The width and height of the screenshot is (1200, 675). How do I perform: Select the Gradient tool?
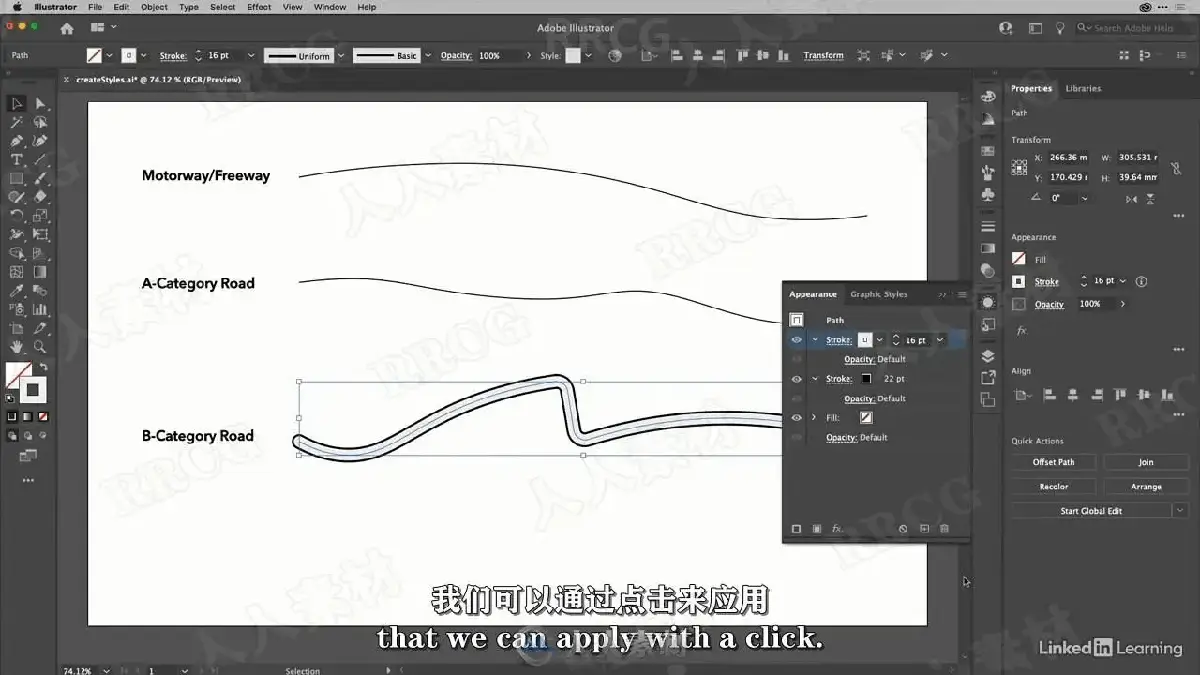click(40, 272)
